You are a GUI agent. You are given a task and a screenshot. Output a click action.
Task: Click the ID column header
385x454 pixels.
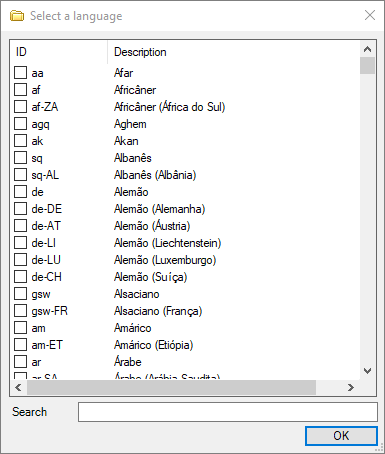point(59,52)
